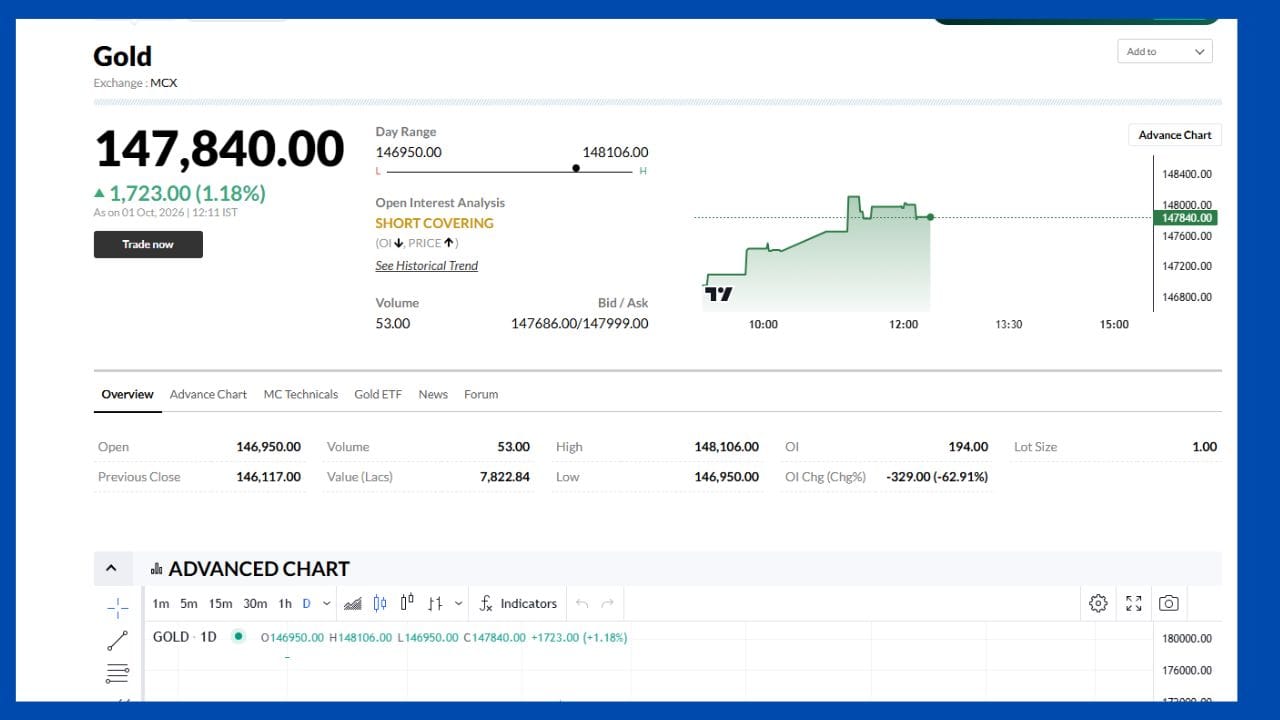Open chart settings gear
1280x720 pixels.
tap(1098, 603)
